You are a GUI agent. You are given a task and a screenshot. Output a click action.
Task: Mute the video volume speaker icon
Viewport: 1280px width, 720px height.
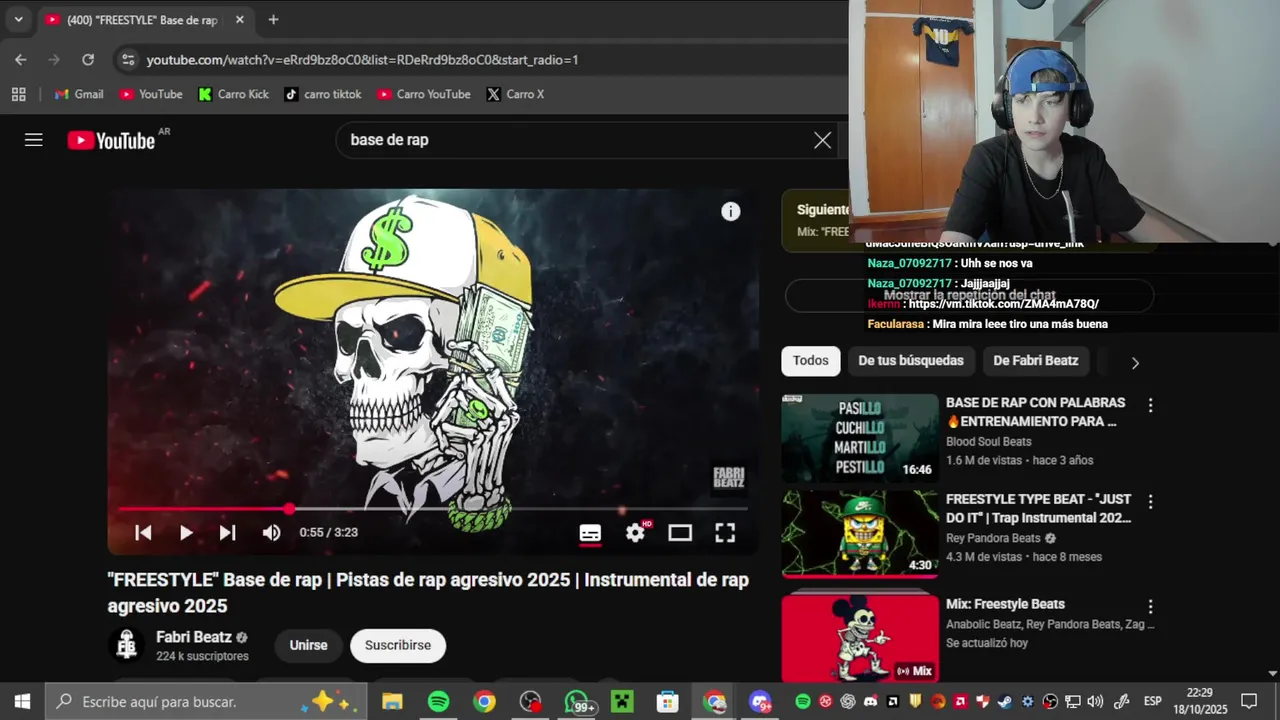(271, 532)
